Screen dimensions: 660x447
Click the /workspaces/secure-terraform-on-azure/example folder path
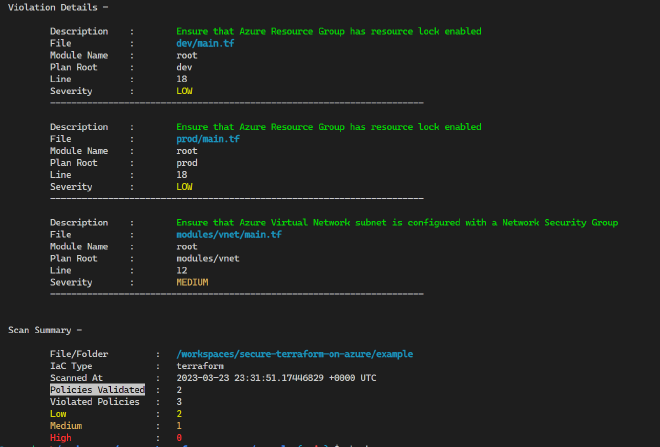[294, 354]
